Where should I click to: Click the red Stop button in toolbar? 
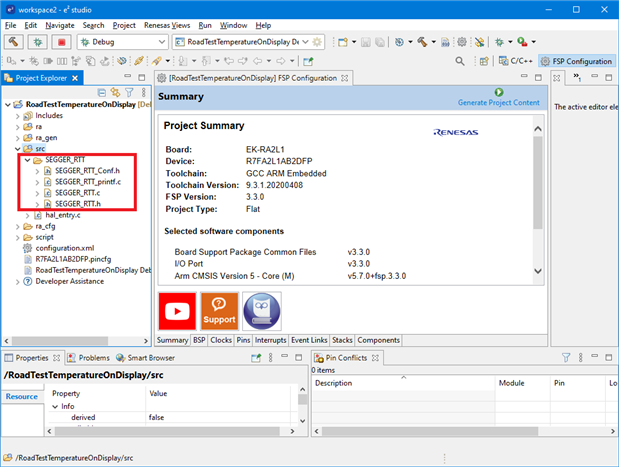[x=62, y=42]
